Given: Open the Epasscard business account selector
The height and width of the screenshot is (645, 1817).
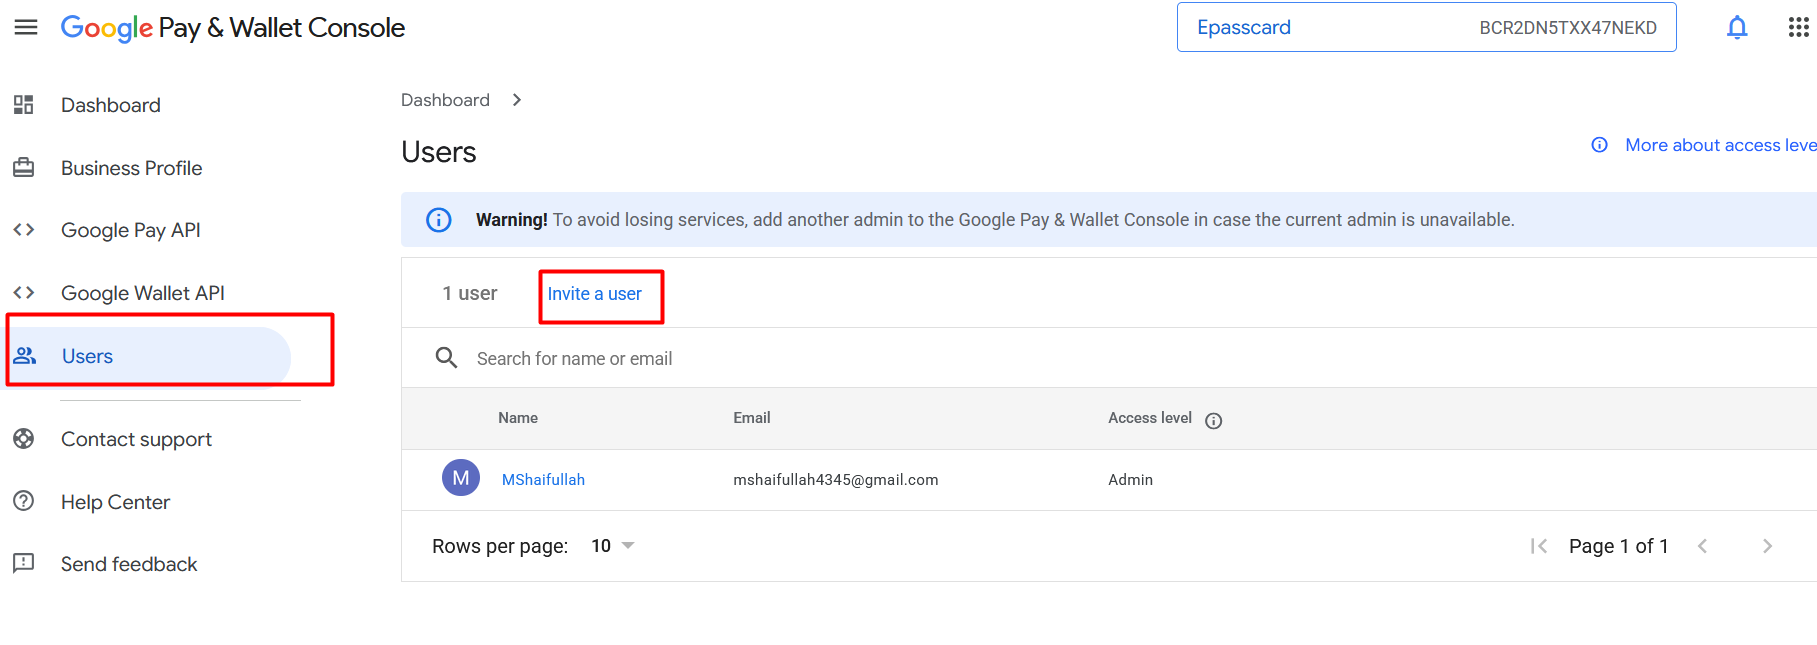Looking at the screenshot, I should (1426, 27).
